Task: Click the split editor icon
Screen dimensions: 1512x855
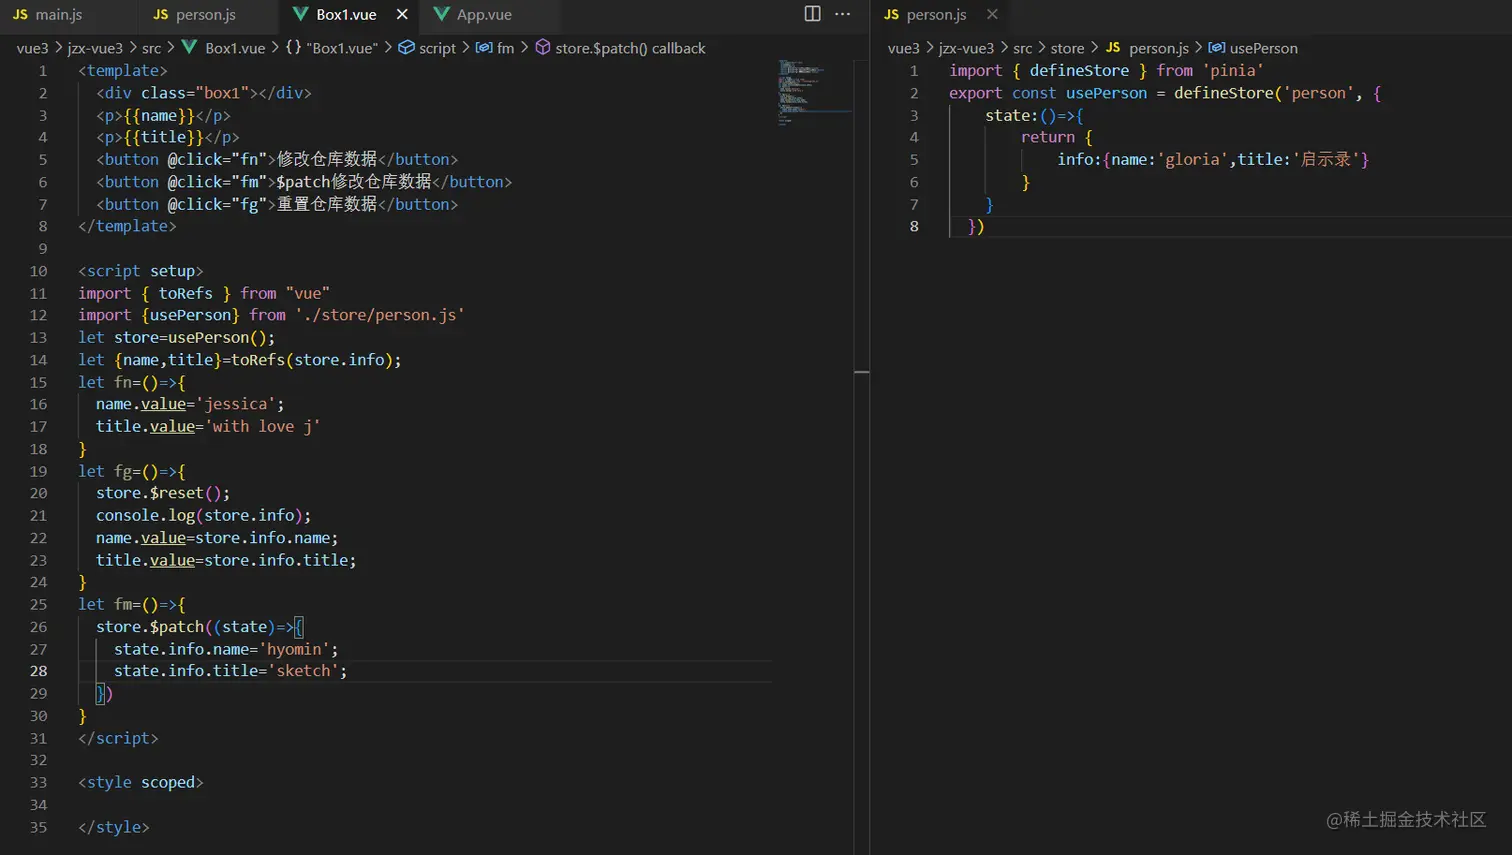Action: (812, 14)
